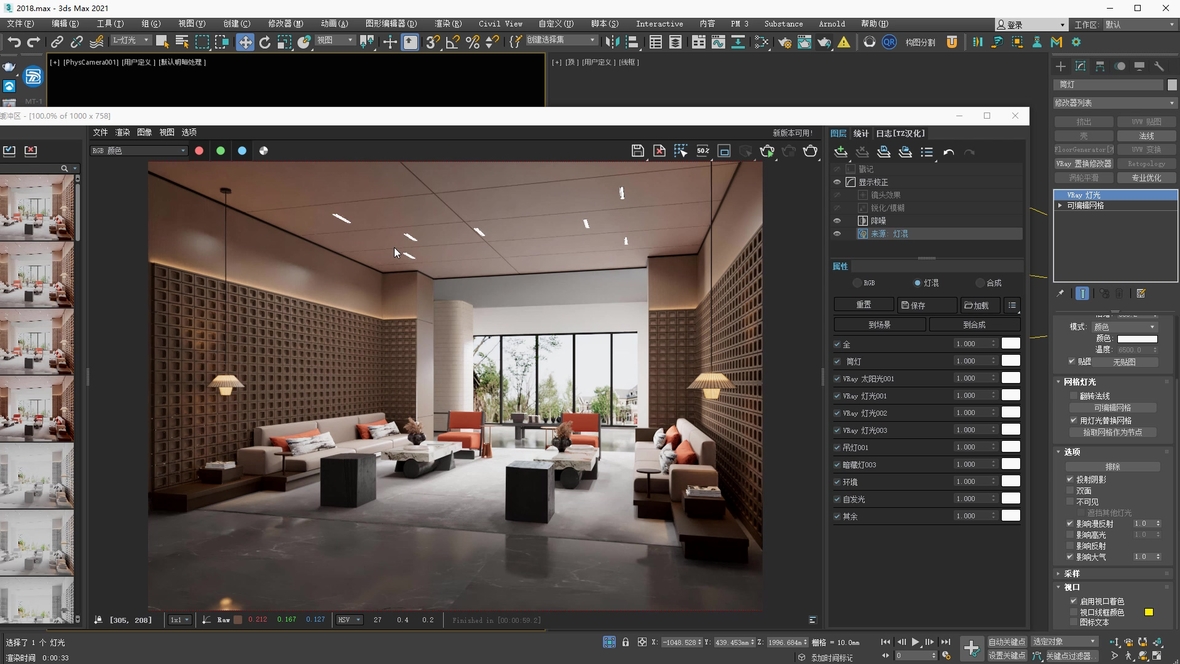The image size is (1180, 664).
Task: Switch to the 统计 tab
Action: 860,133
